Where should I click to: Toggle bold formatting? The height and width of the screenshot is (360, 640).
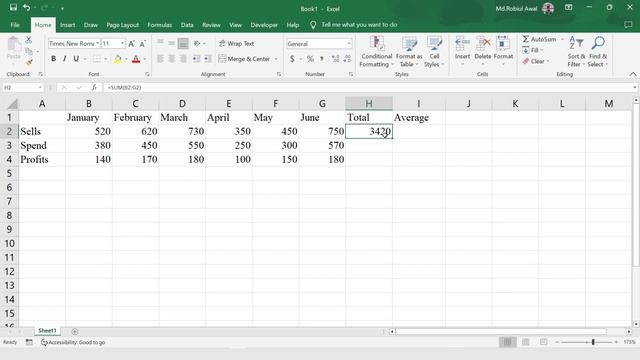coord(53,59)
